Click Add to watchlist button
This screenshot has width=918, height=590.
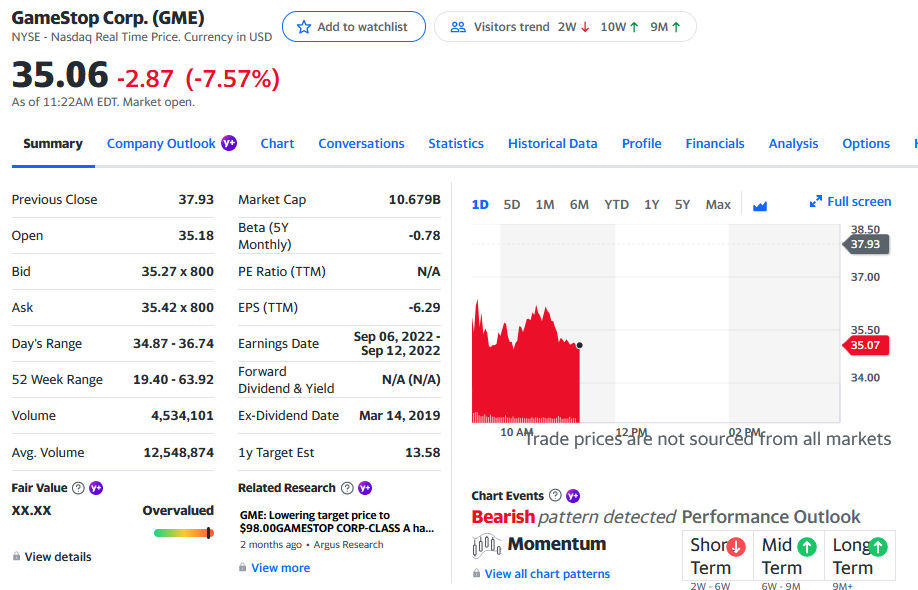pos(354,27)
